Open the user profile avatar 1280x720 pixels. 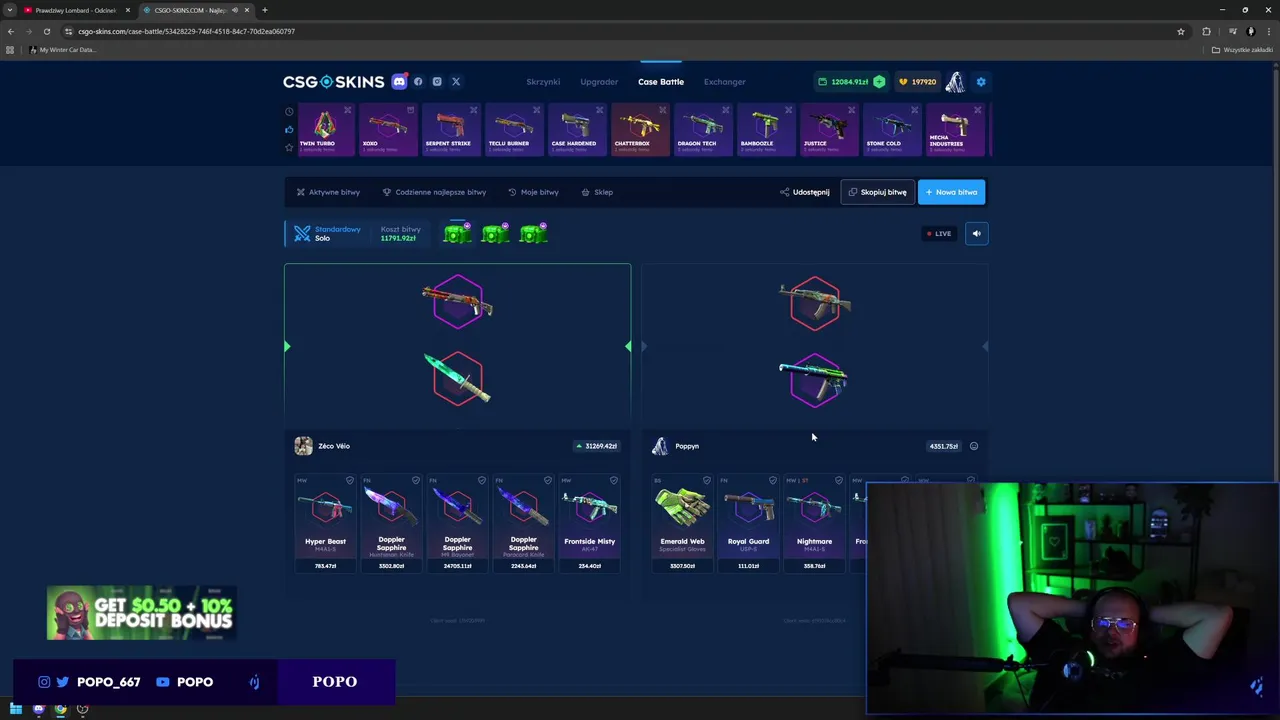tap(955, 82)
